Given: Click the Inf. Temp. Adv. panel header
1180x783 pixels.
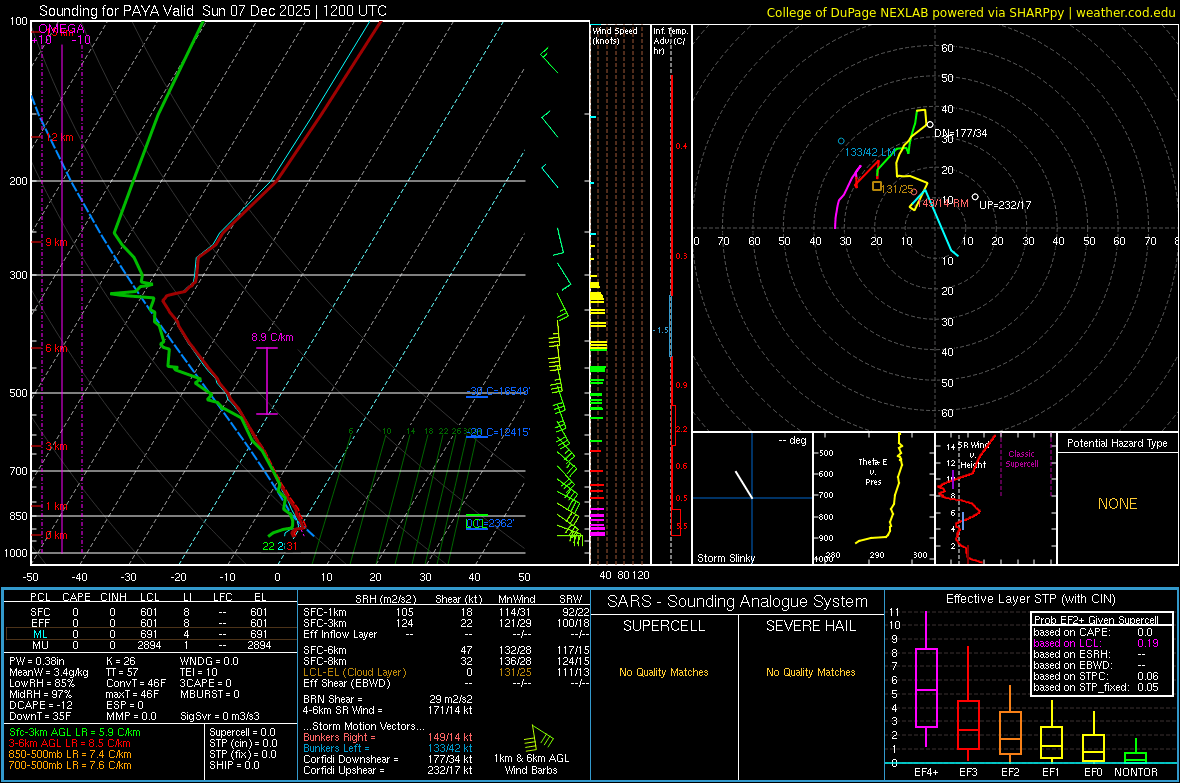Looking at the screenshot, I should coord(670,41).
